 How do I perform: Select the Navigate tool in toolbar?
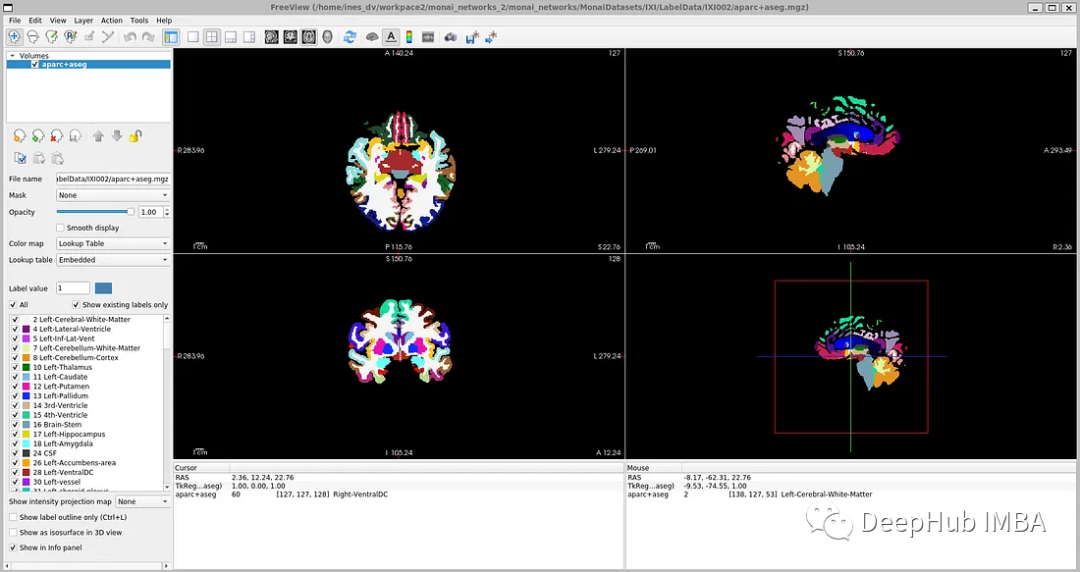15,37
